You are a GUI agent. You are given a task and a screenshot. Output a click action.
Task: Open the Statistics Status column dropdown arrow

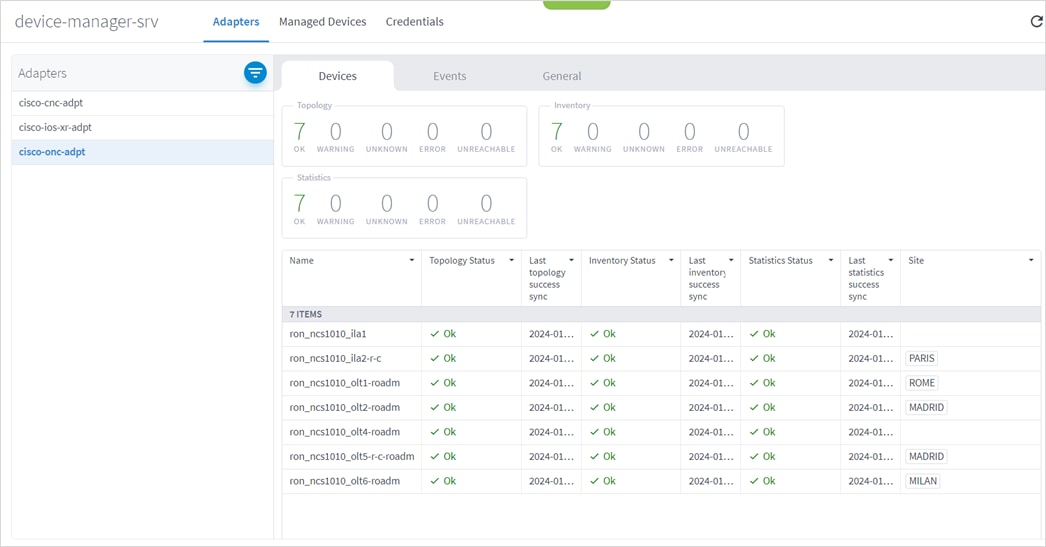(831, 261)
